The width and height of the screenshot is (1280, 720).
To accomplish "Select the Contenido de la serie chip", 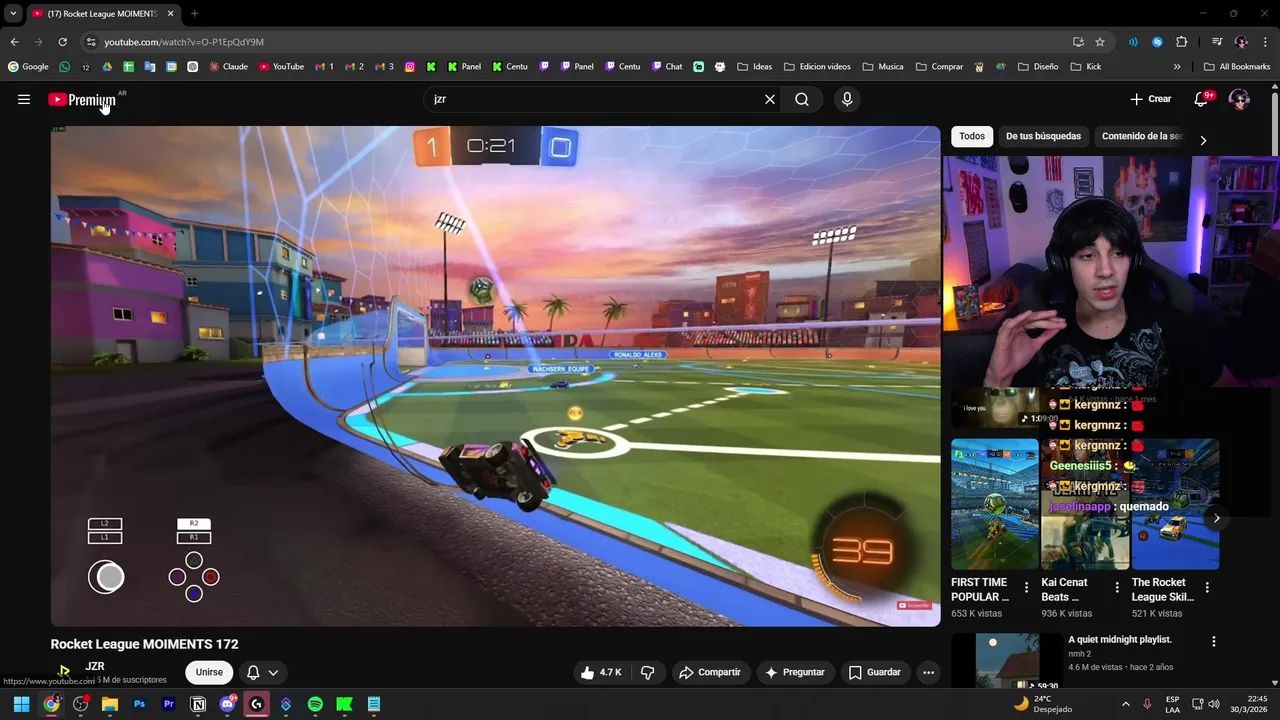I will (1140, 136).
